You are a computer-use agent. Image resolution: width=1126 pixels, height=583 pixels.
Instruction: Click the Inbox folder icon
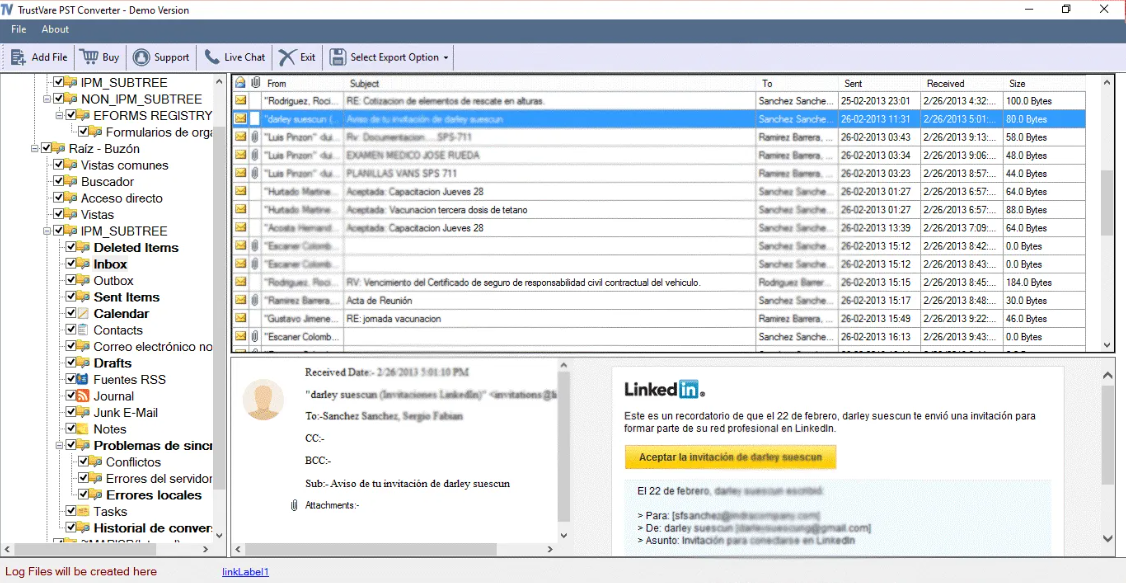83,264
